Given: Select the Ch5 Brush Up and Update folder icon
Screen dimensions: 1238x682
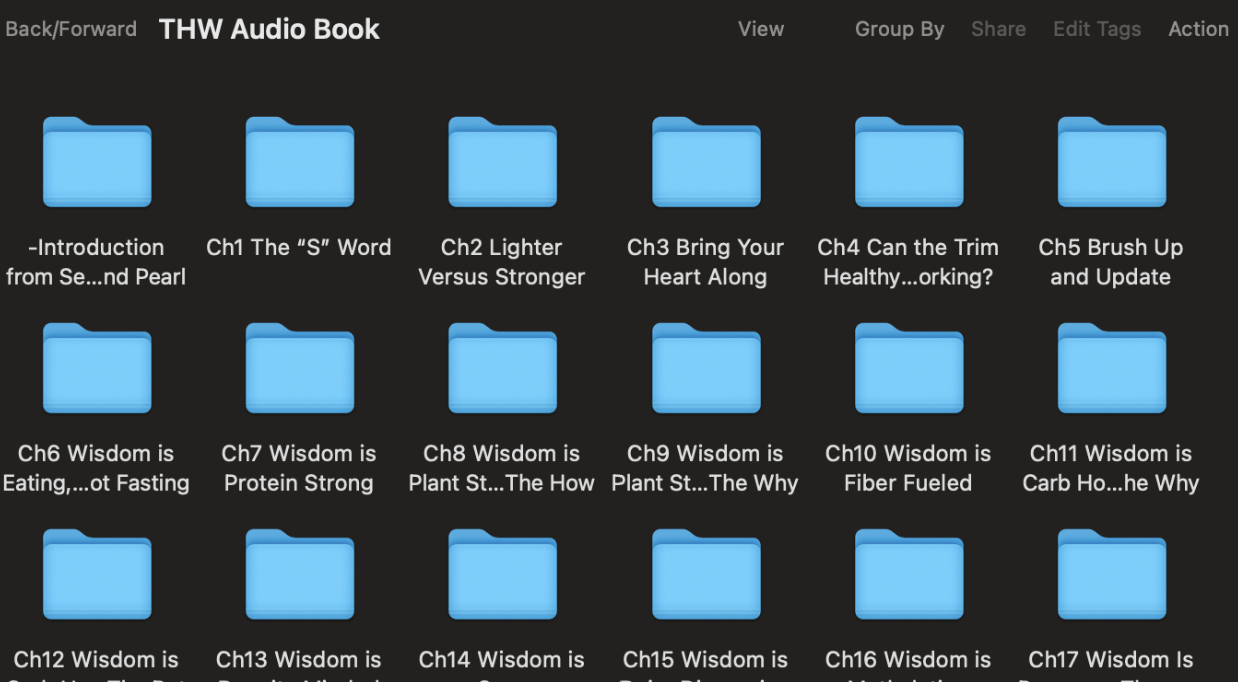Looking at the screenshot, I should 1112,162.
